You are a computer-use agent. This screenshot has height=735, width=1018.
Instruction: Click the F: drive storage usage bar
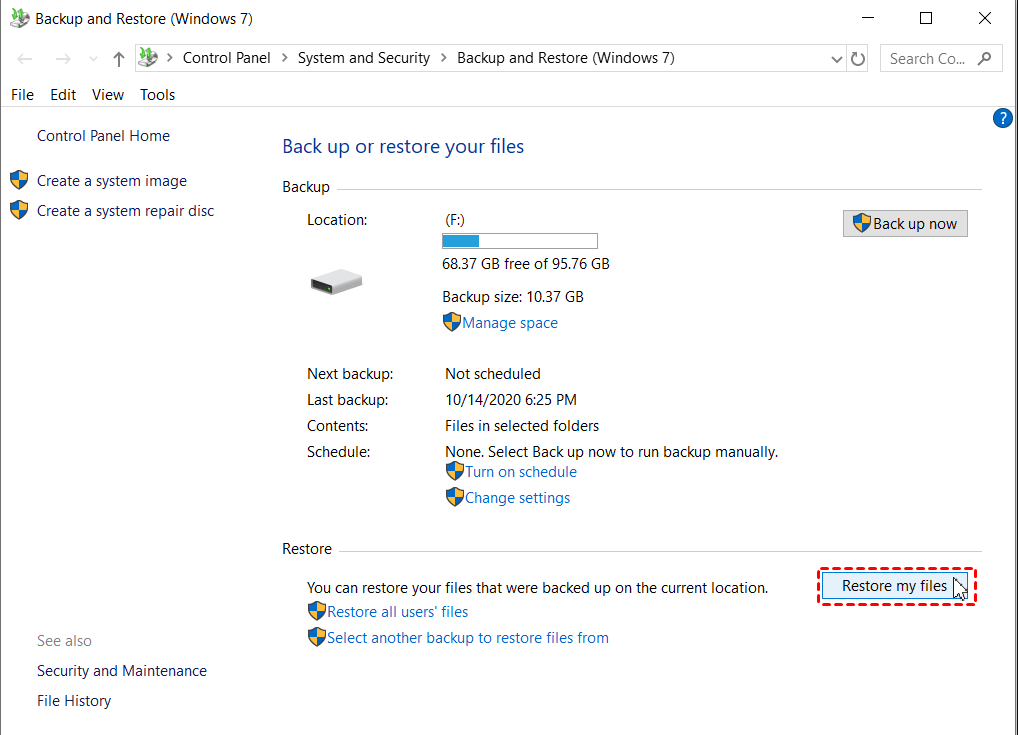(x=519, y=241)
